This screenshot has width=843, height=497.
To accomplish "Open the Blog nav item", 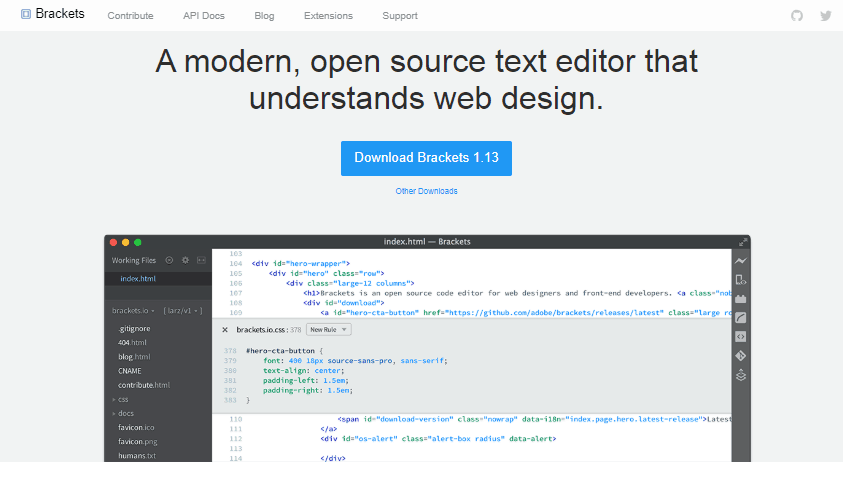I will coord(264,16).
